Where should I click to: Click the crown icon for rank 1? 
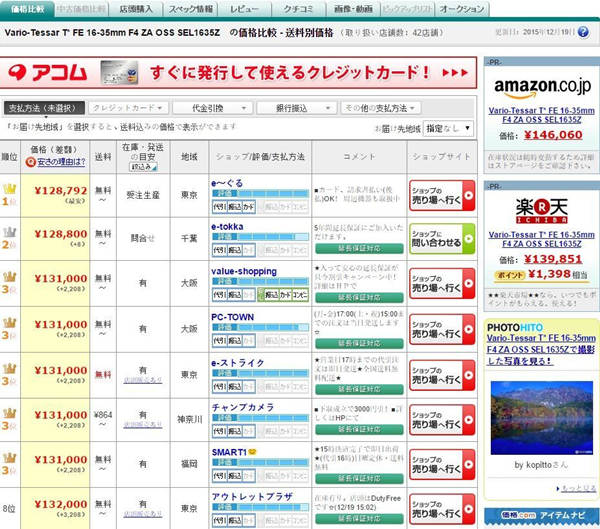click(x=10, y=188)
